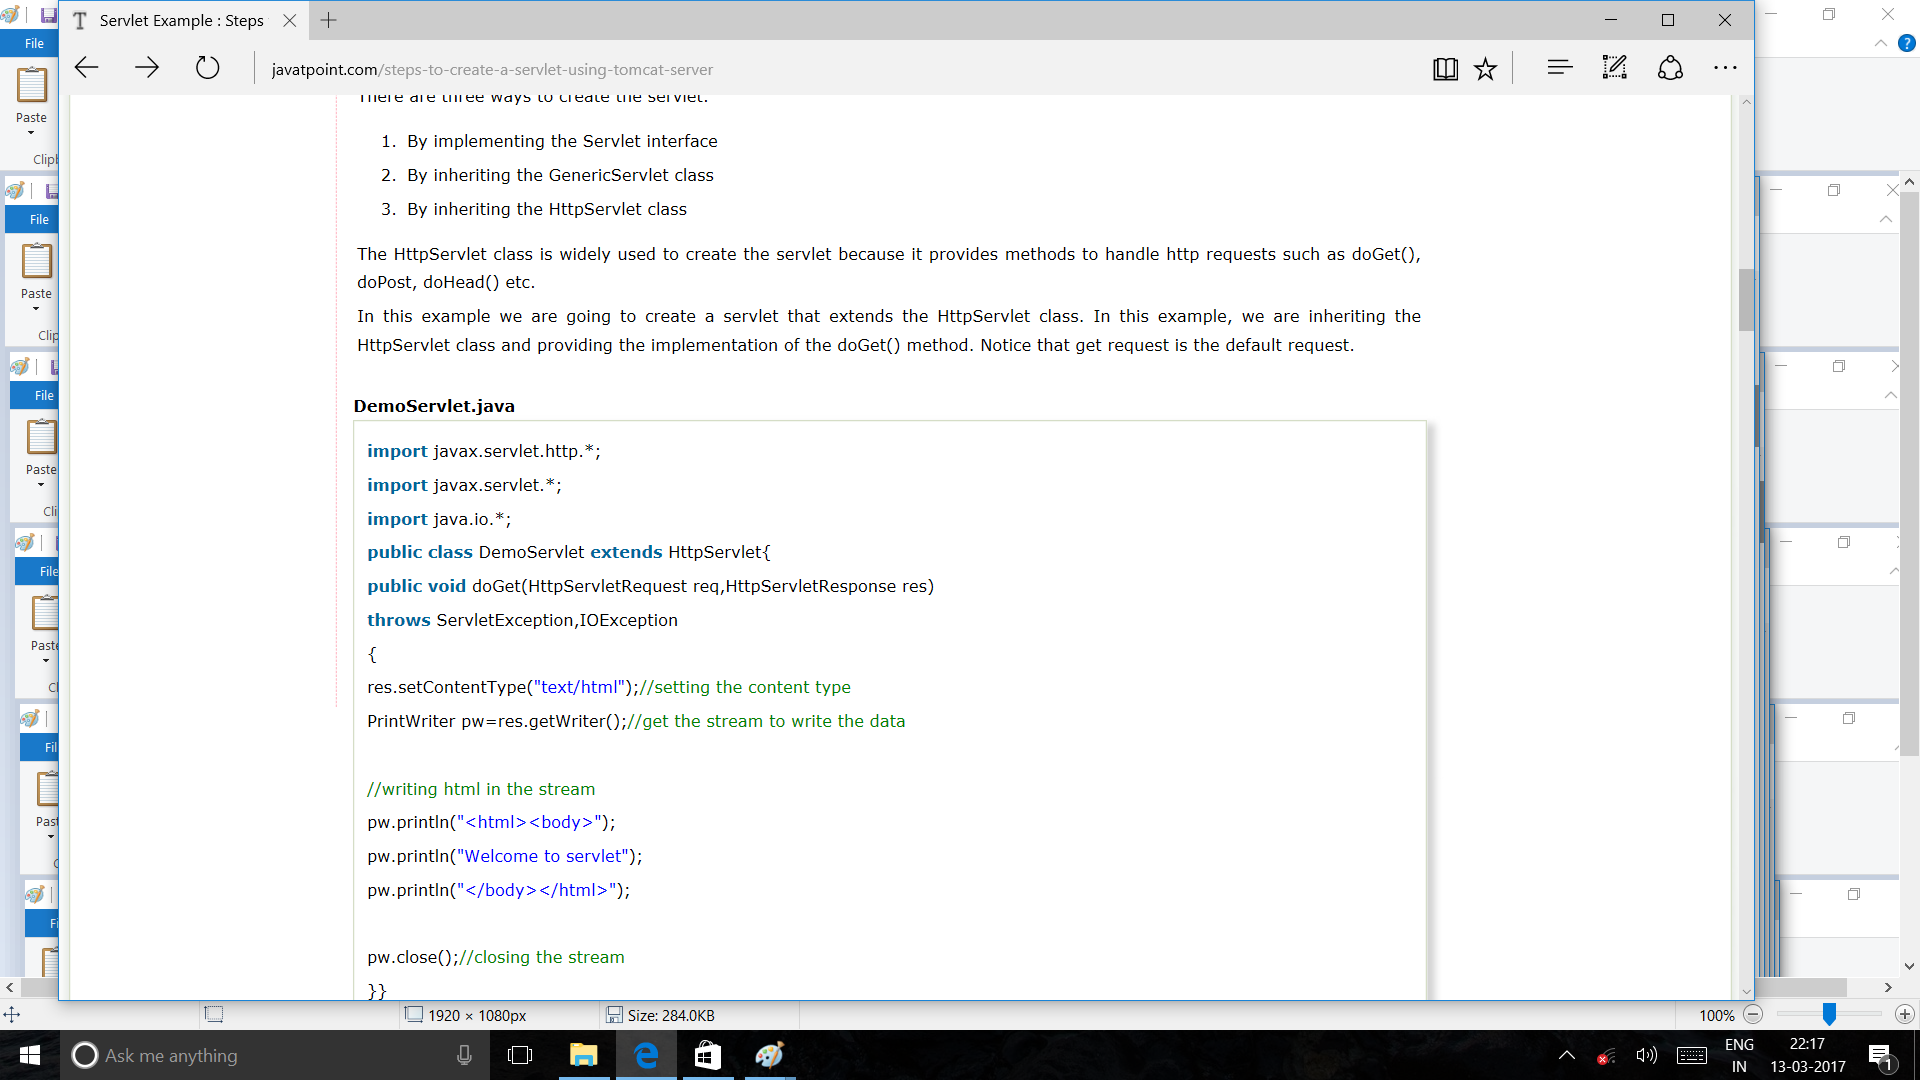
Task: Make a Web Note pen icon
Action: click(x=1615, y=68)
